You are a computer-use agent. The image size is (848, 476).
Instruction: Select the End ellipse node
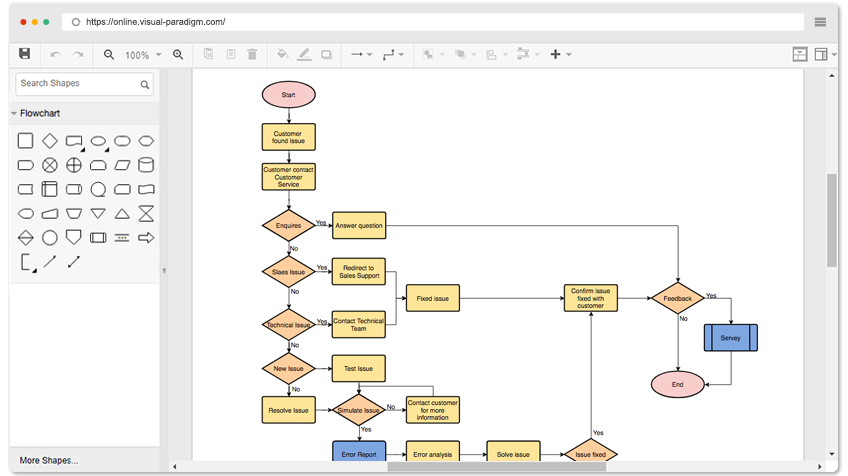tap(678, 384)
